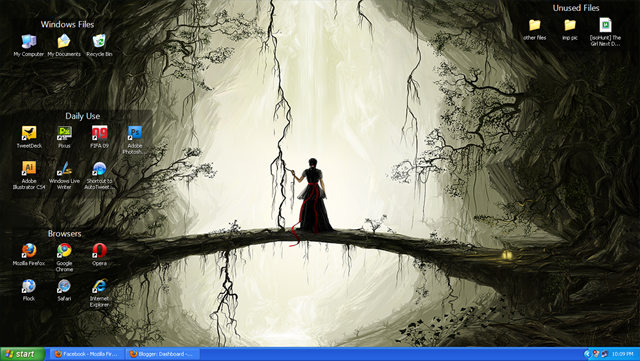
Task: Click the red security alert tray icon
Action: click(596, 354)
